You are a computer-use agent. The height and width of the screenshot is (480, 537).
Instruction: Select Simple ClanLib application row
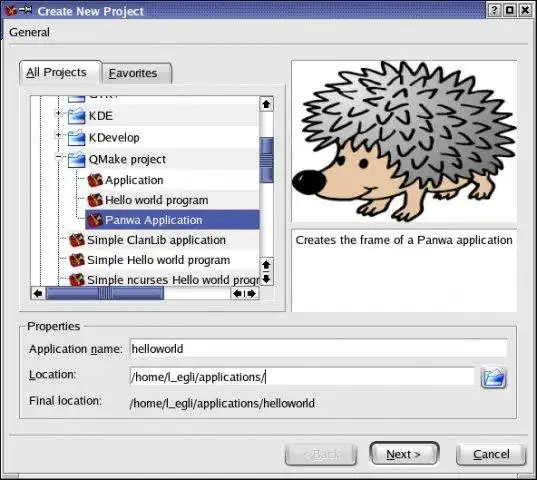[157, 240]
